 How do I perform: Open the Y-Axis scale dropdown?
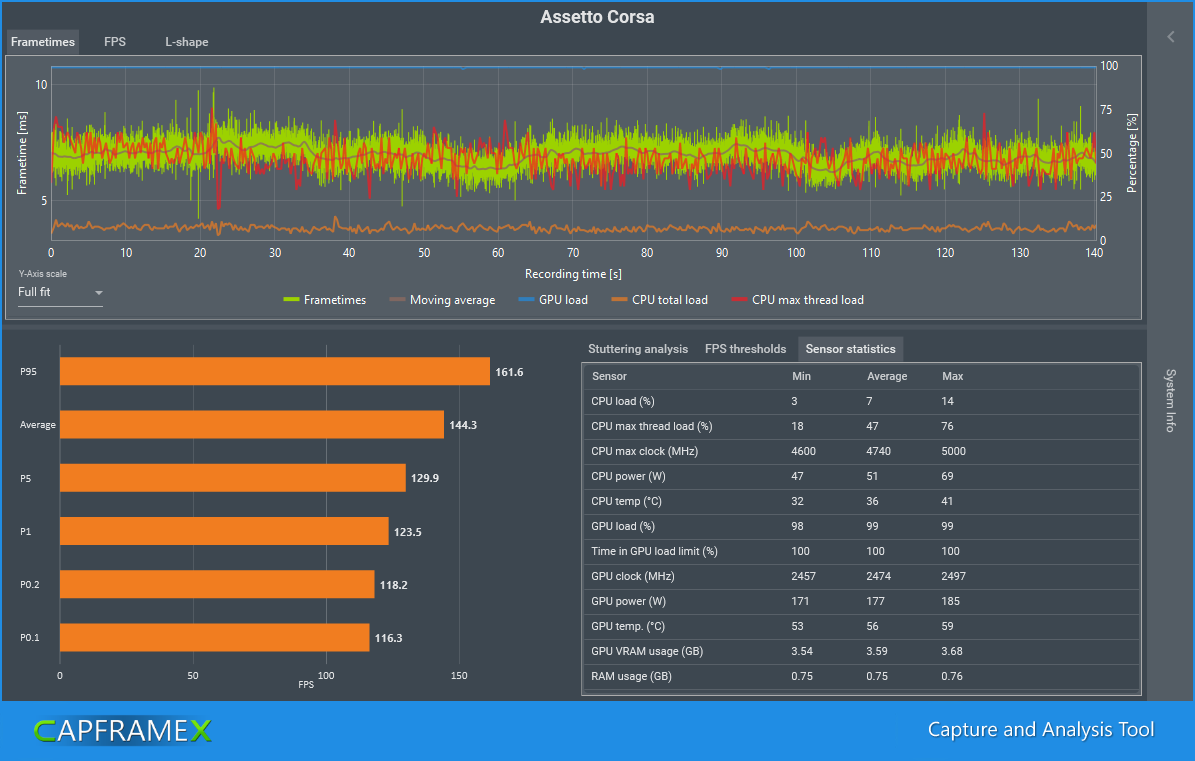60,292
